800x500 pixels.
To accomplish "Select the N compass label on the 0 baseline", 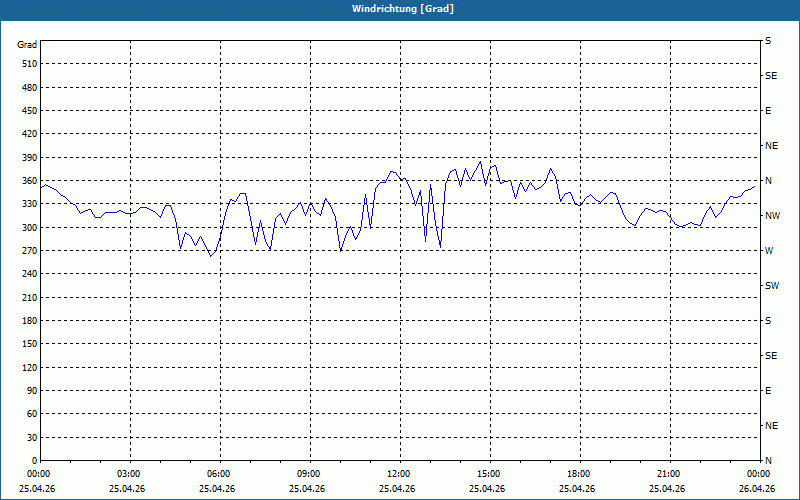I will 768,461.
